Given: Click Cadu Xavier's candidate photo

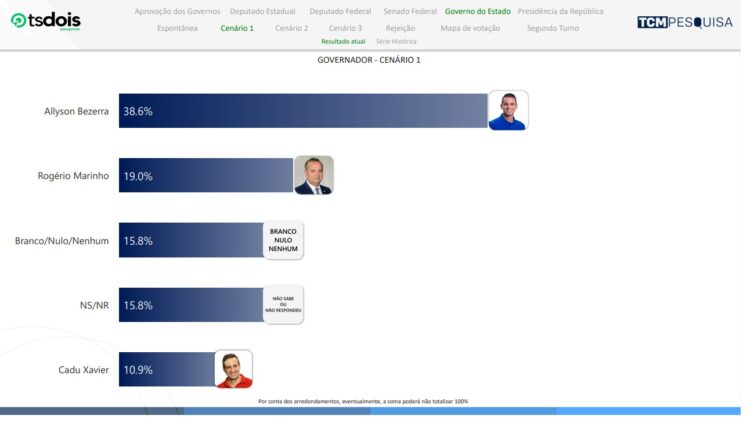Looking at the screenshot, I should click(x=234, y=369).
